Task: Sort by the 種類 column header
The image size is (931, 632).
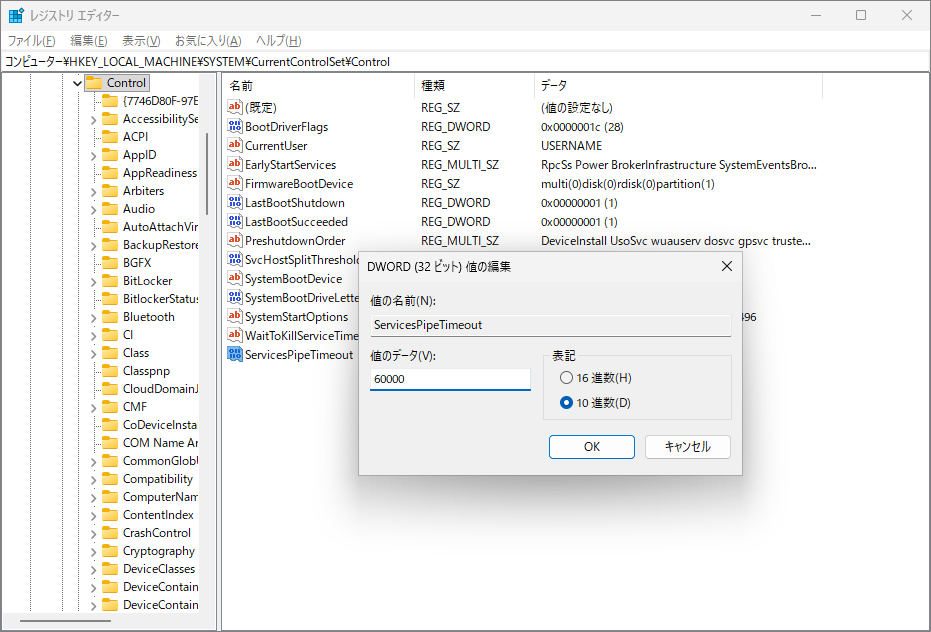Action: pos(474,86)
